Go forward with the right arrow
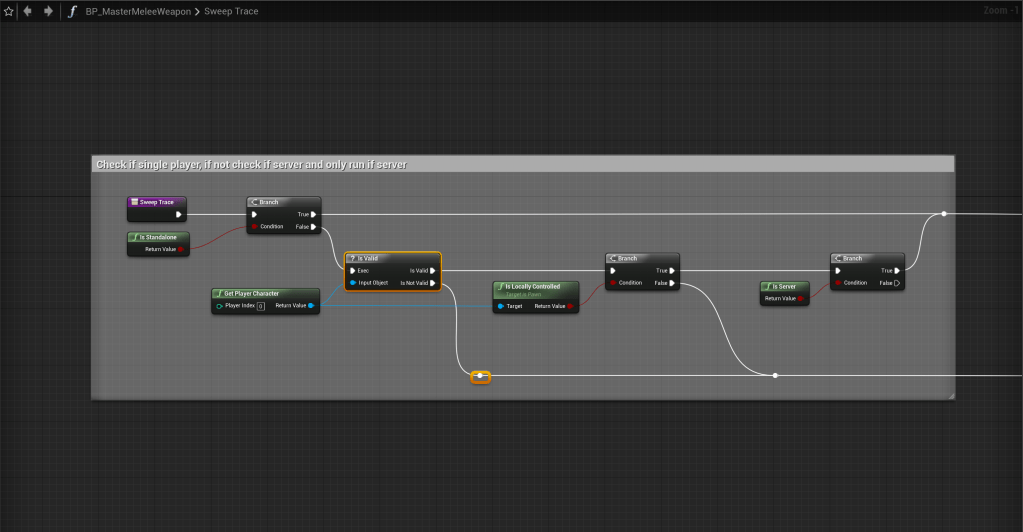 47,11
